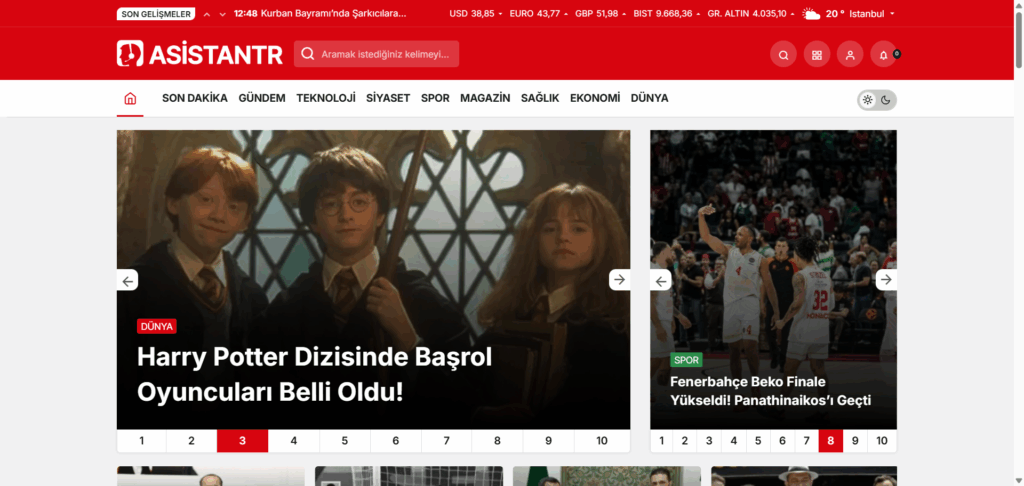The height and width of the screenshot is (486, 1024).
Task: Open the Kurban Bayramı'nda Şarkıcılara headline
Action: [x=333, y=14]
